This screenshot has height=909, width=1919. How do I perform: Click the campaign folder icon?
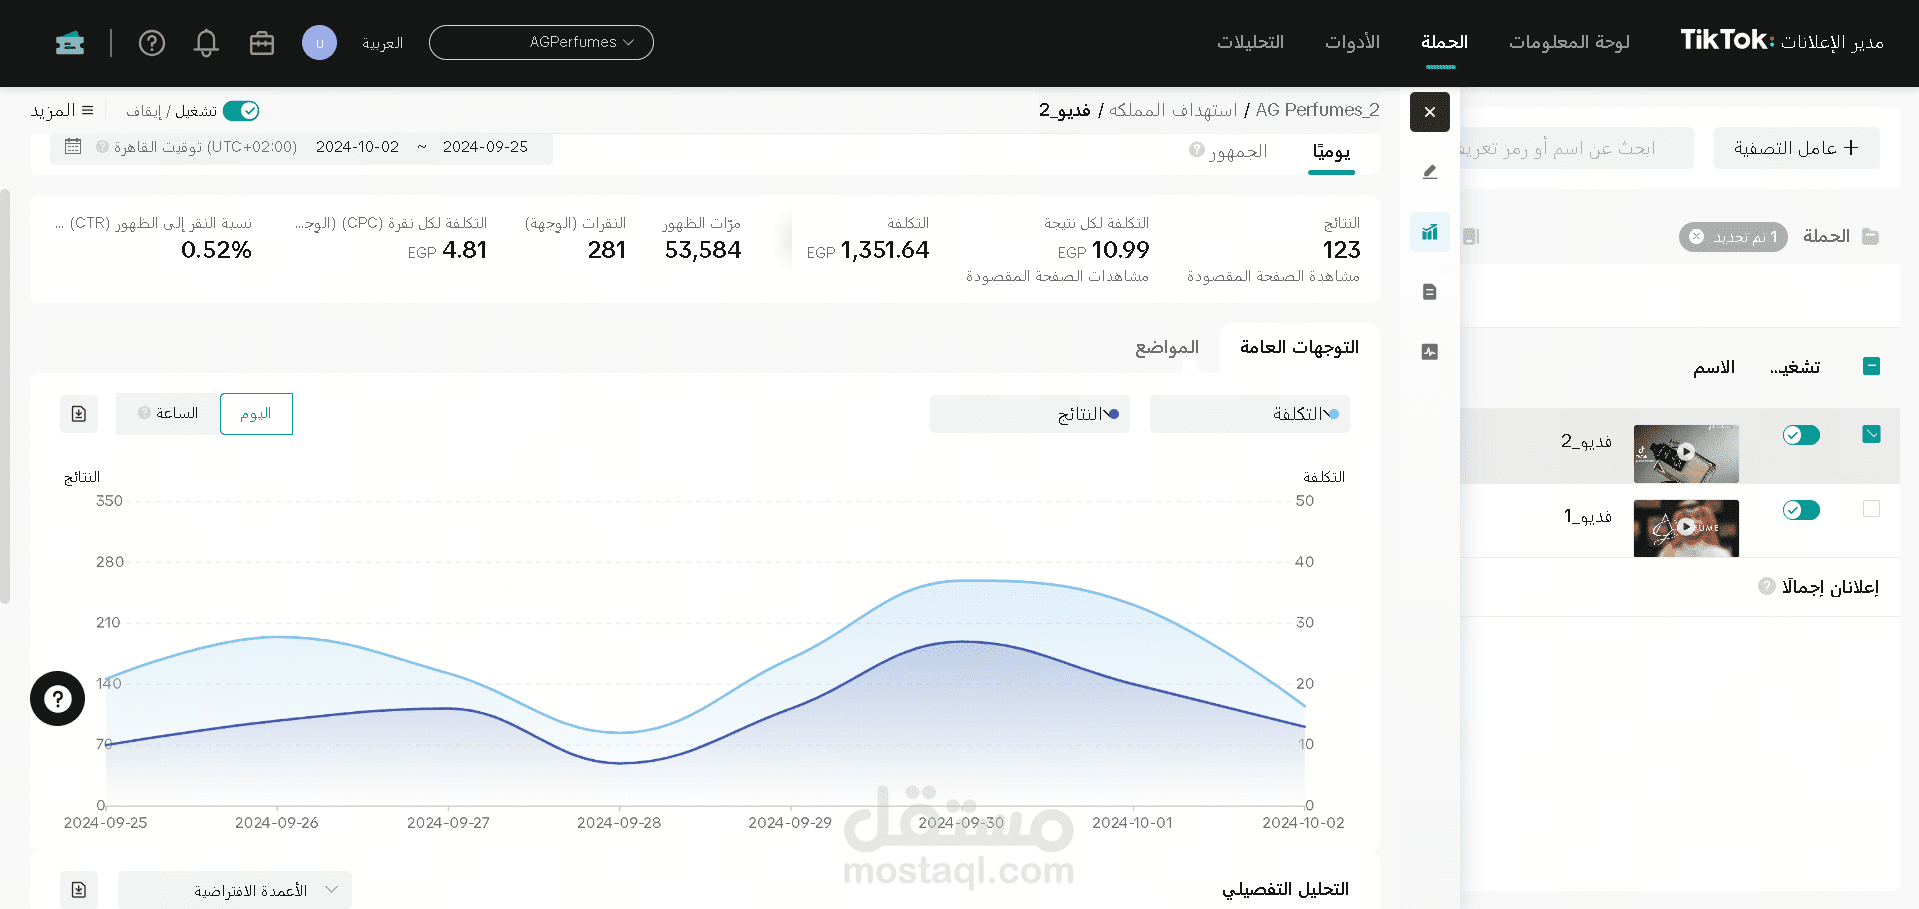(1870, 237)
